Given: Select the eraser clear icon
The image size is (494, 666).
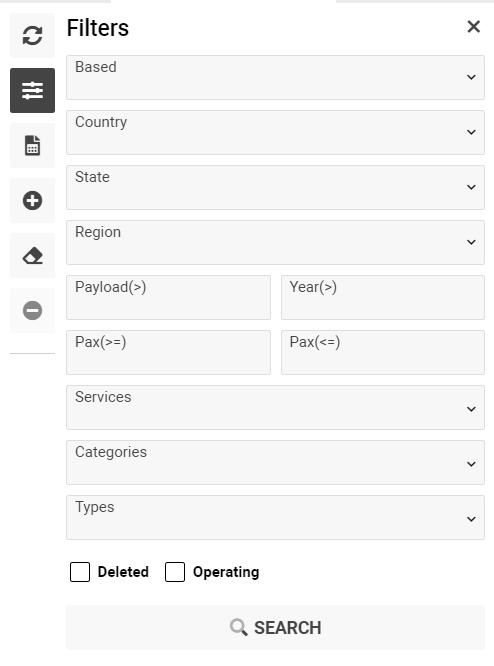Looking at the screenshot, I should click(32, 256).
